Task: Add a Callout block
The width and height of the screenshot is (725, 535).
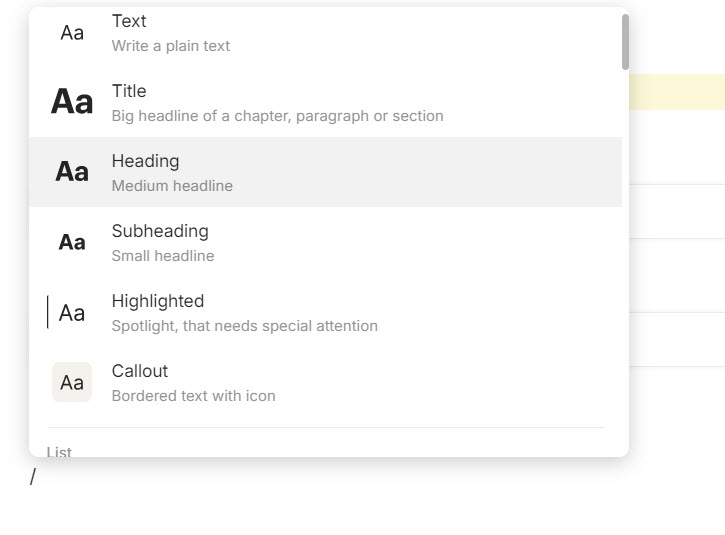Action: pos(325,382)
